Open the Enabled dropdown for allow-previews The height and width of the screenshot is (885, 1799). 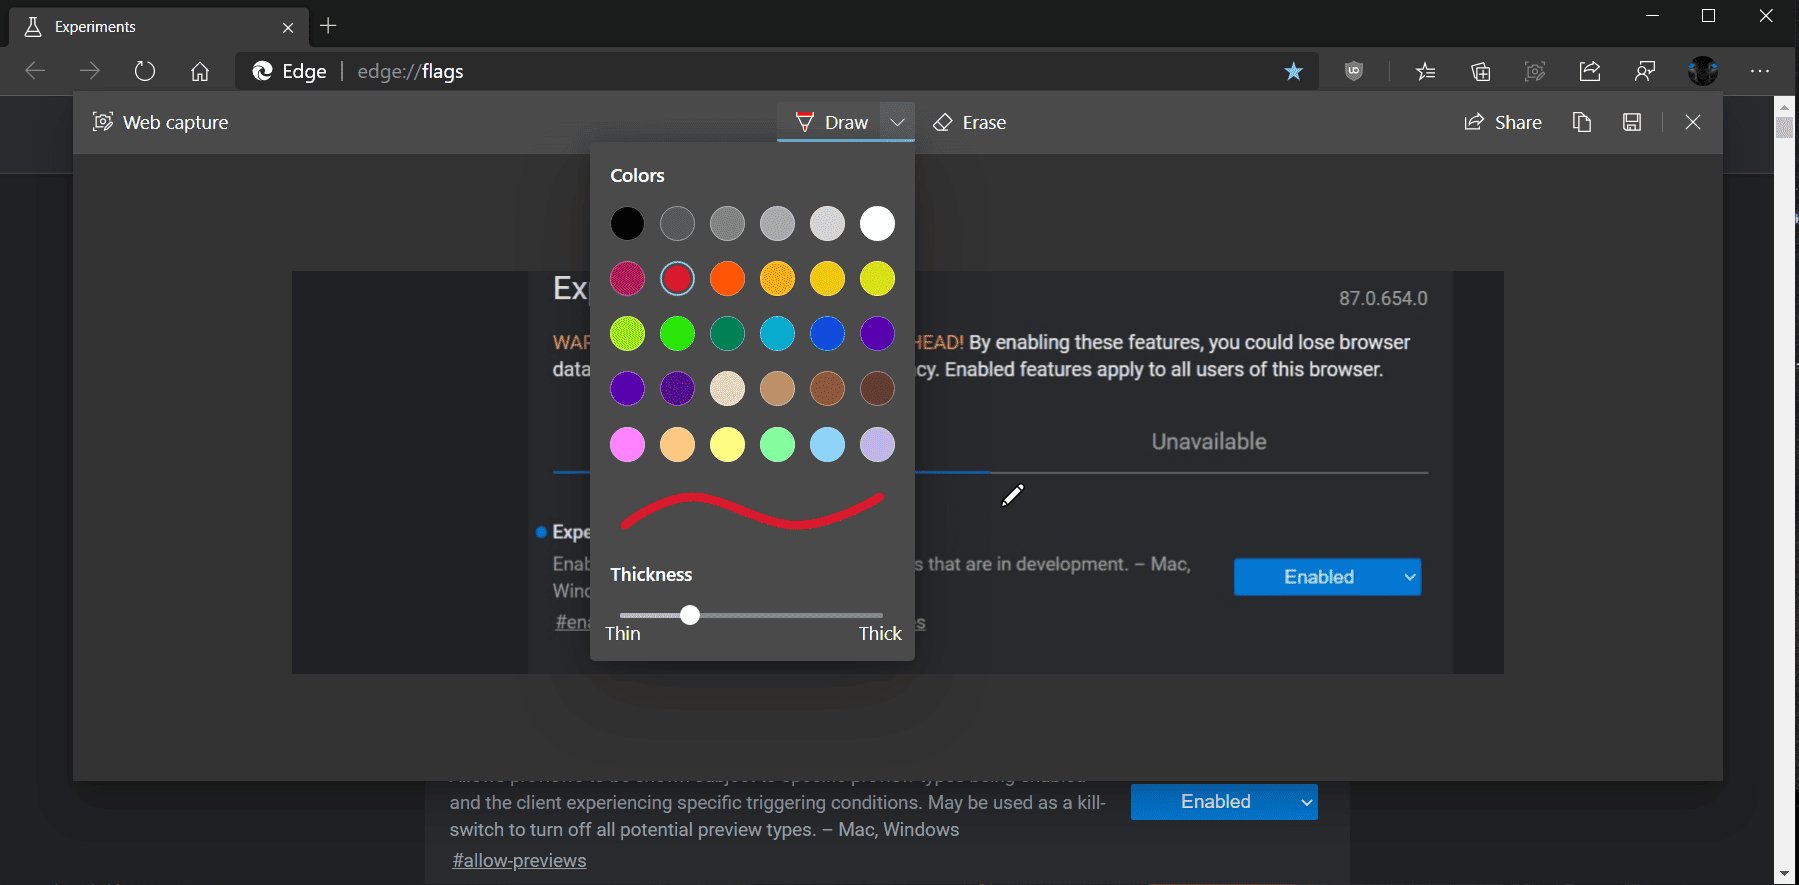pyautogui.click(x=1224, y=802)
